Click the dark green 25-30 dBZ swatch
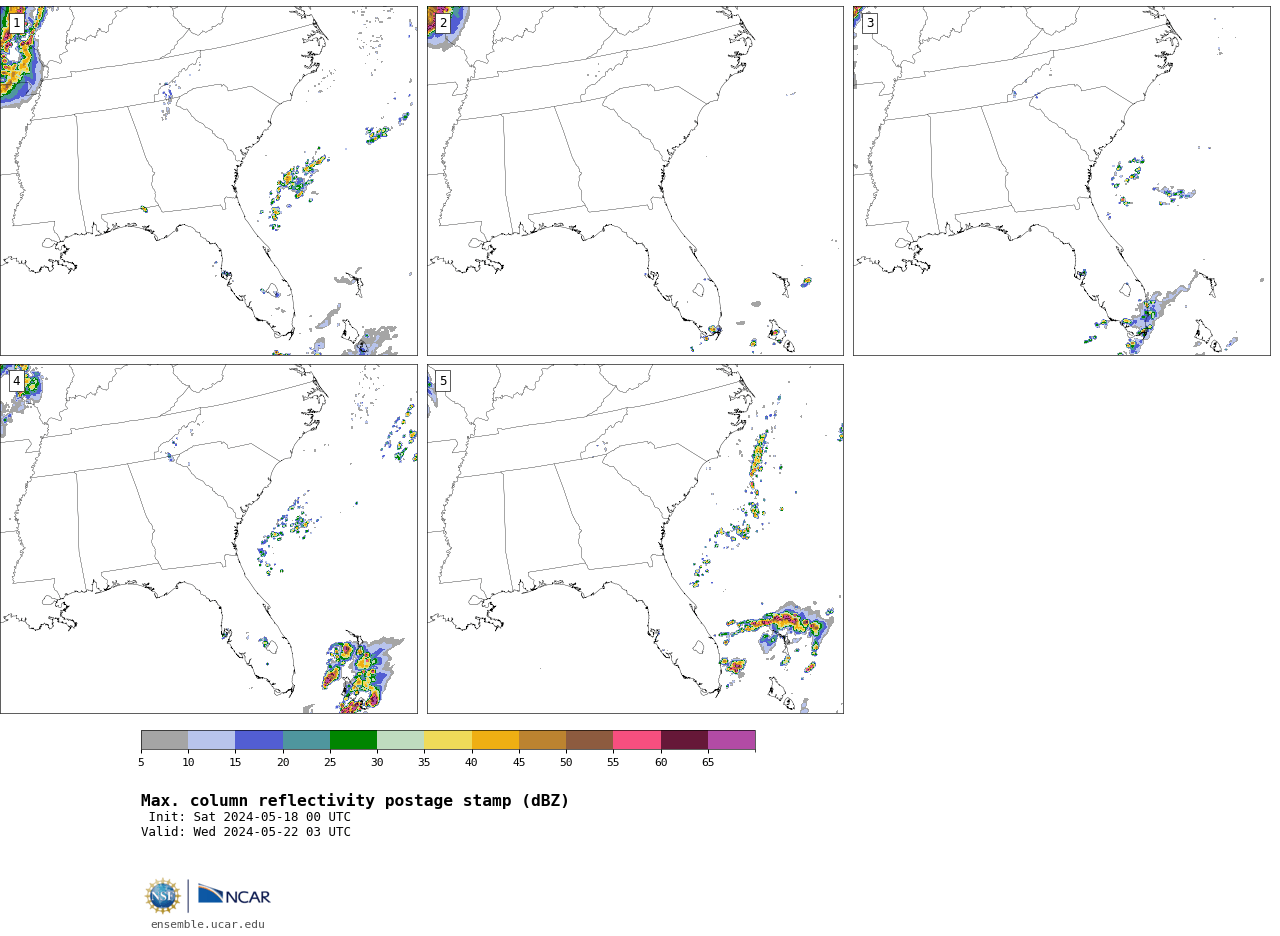This screenshot has height=936, width=1280. point(353,740)
